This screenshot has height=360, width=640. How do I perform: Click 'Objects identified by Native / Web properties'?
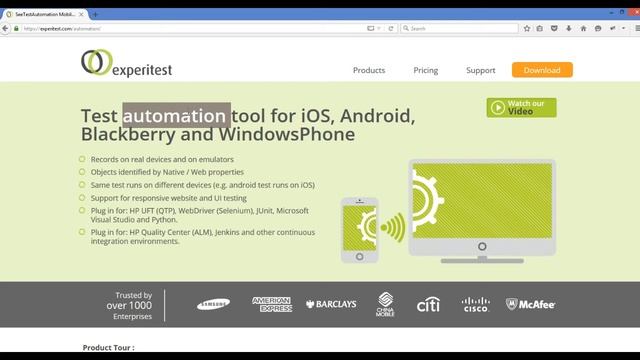(x=167, y=172)
